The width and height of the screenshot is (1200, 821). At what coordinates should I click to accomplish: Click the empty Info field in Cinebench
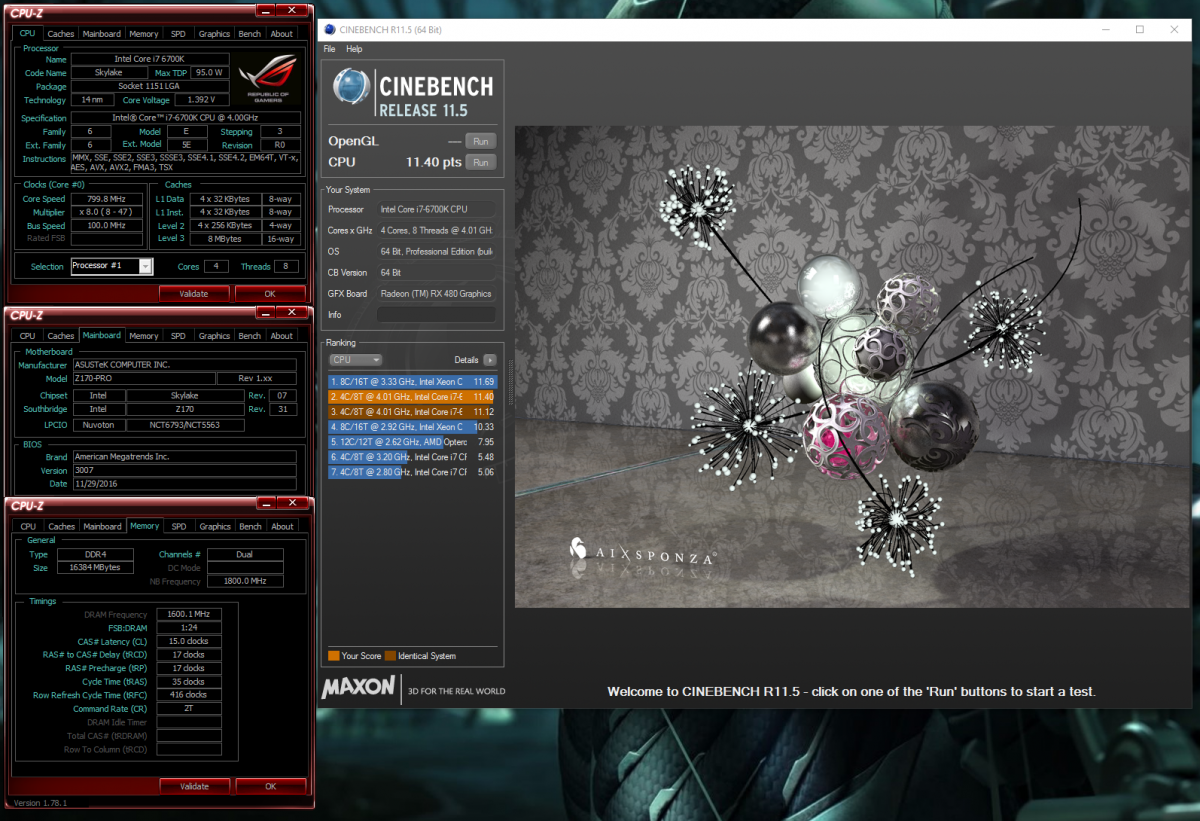click(x=436, y=315)
